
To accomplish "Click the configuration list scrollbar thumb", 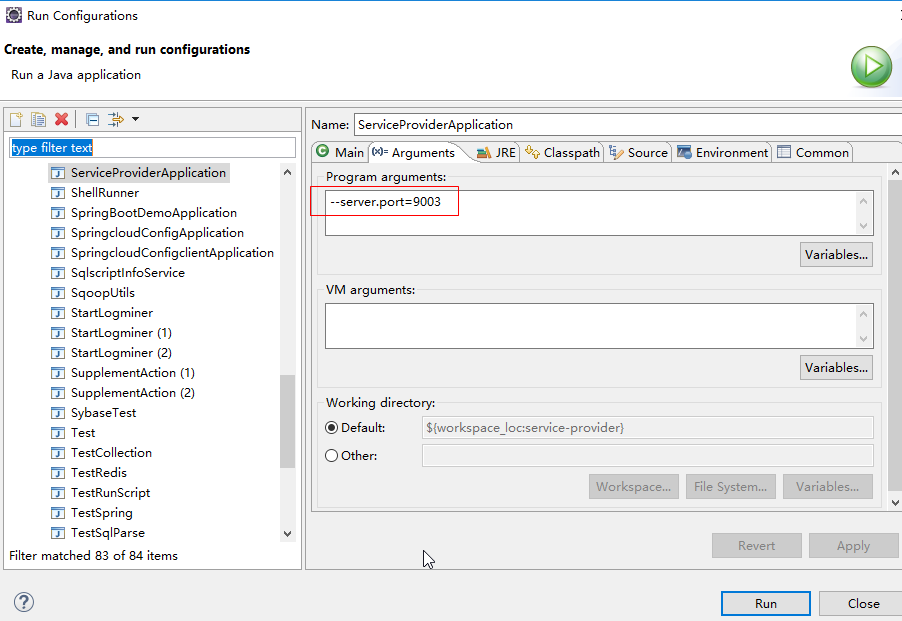I will (x=288, y=421).
